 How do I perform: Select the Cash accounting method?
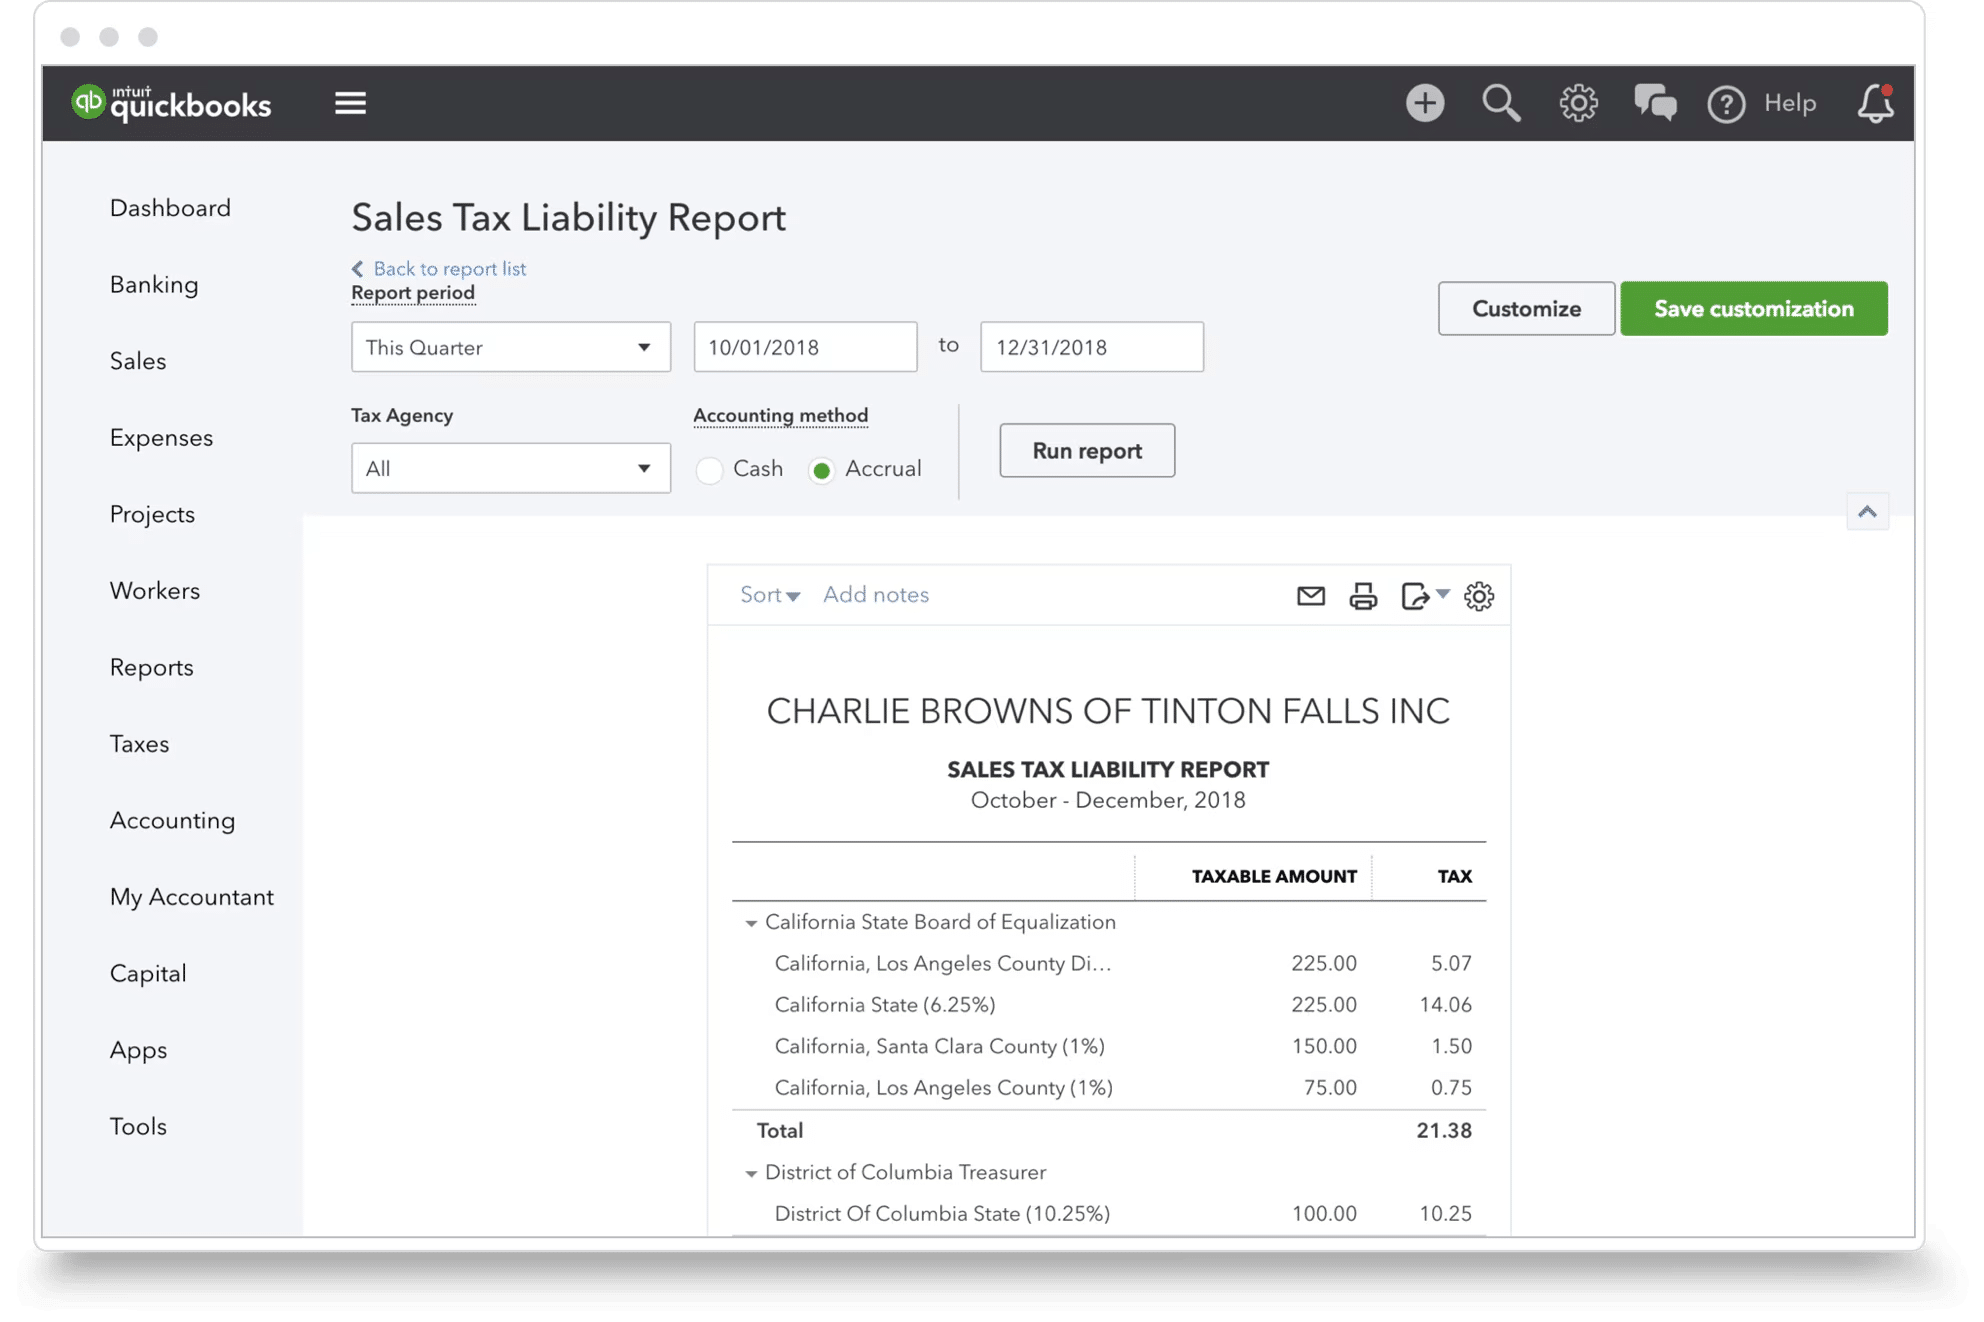pos(708,468)
